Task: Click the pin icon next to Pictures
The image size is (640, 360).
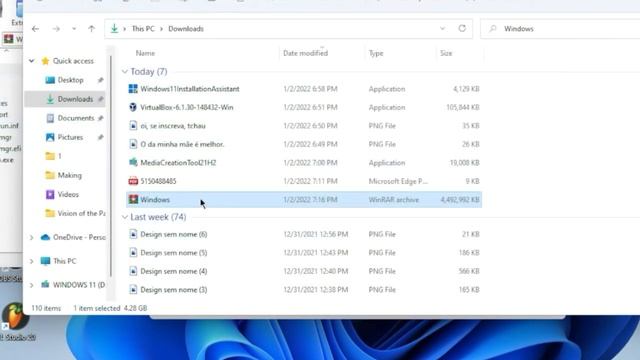Action: point(100,137)
